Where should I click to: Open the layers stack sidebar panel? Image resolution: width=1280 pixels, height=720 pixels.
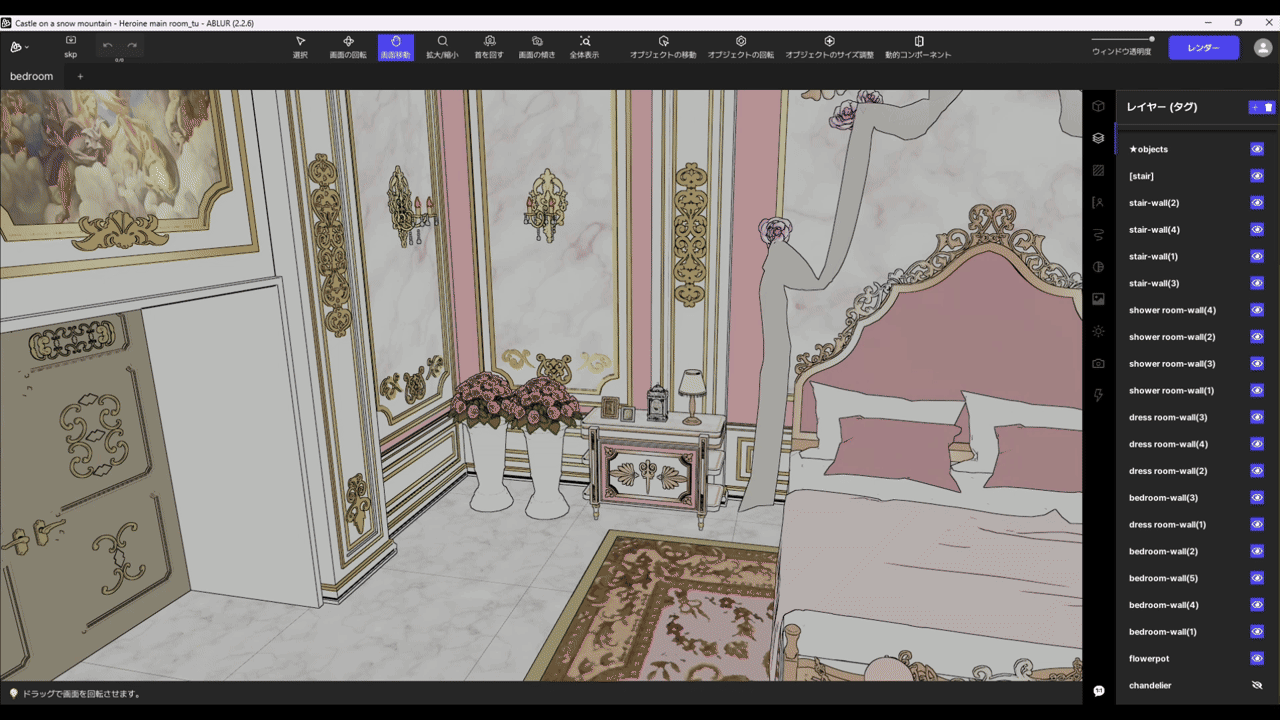point(1098,138)
